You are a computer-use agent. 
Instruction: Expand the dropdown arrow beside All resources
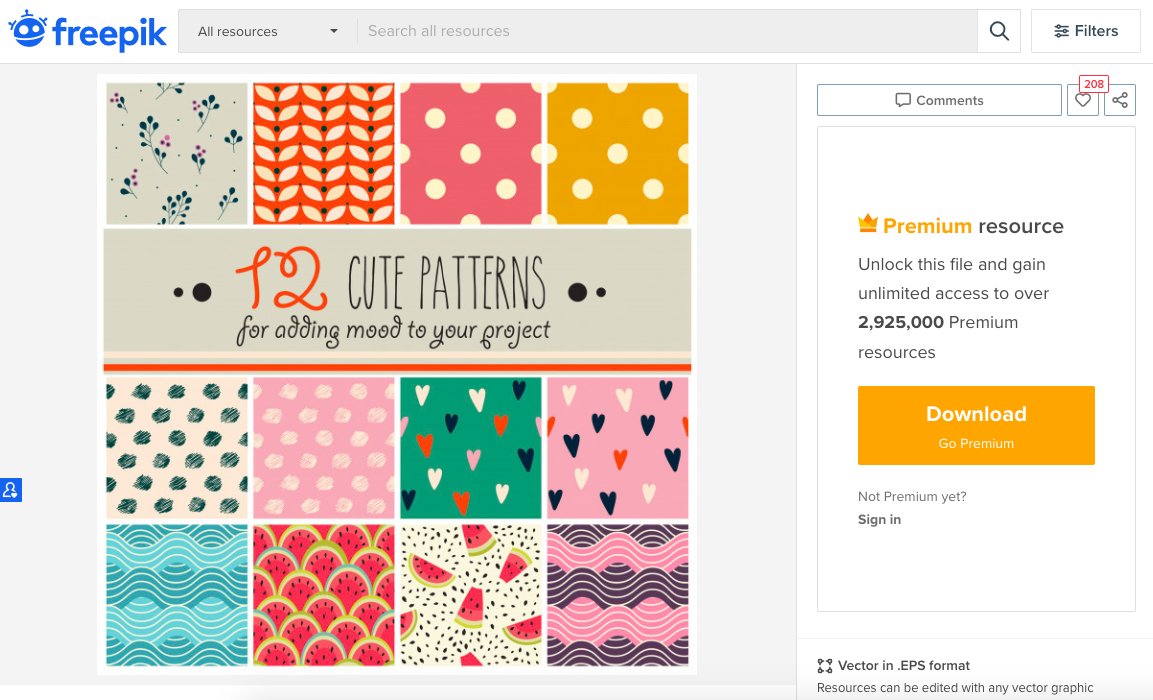(x=334, y=31)
